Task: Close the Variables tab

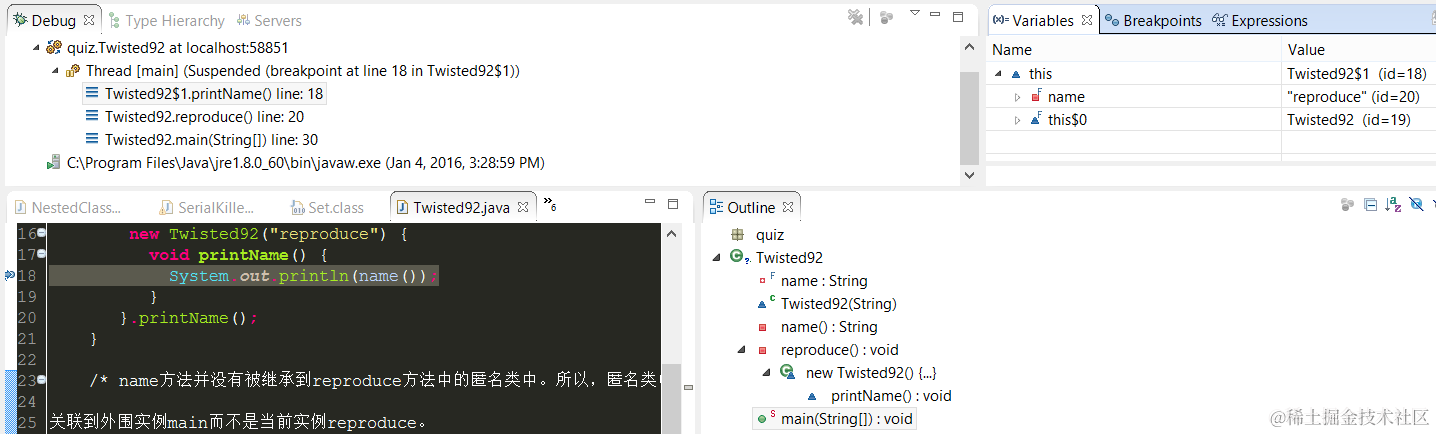Action: click(1086, 20)
